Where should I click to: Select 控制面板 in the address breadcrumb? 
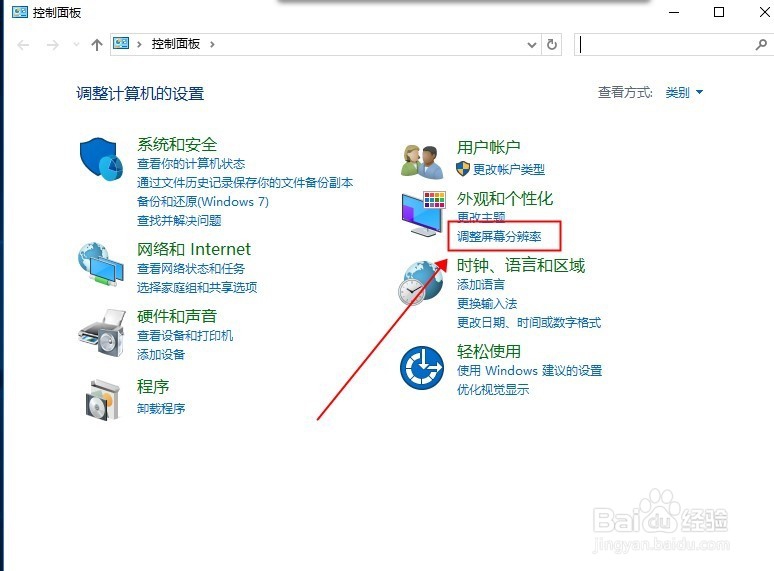176,44
